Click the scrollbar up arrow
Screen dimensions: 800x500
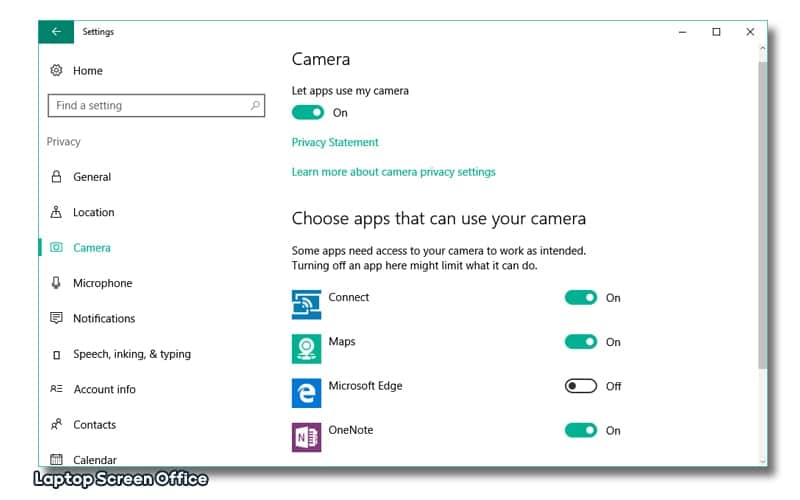762,48
